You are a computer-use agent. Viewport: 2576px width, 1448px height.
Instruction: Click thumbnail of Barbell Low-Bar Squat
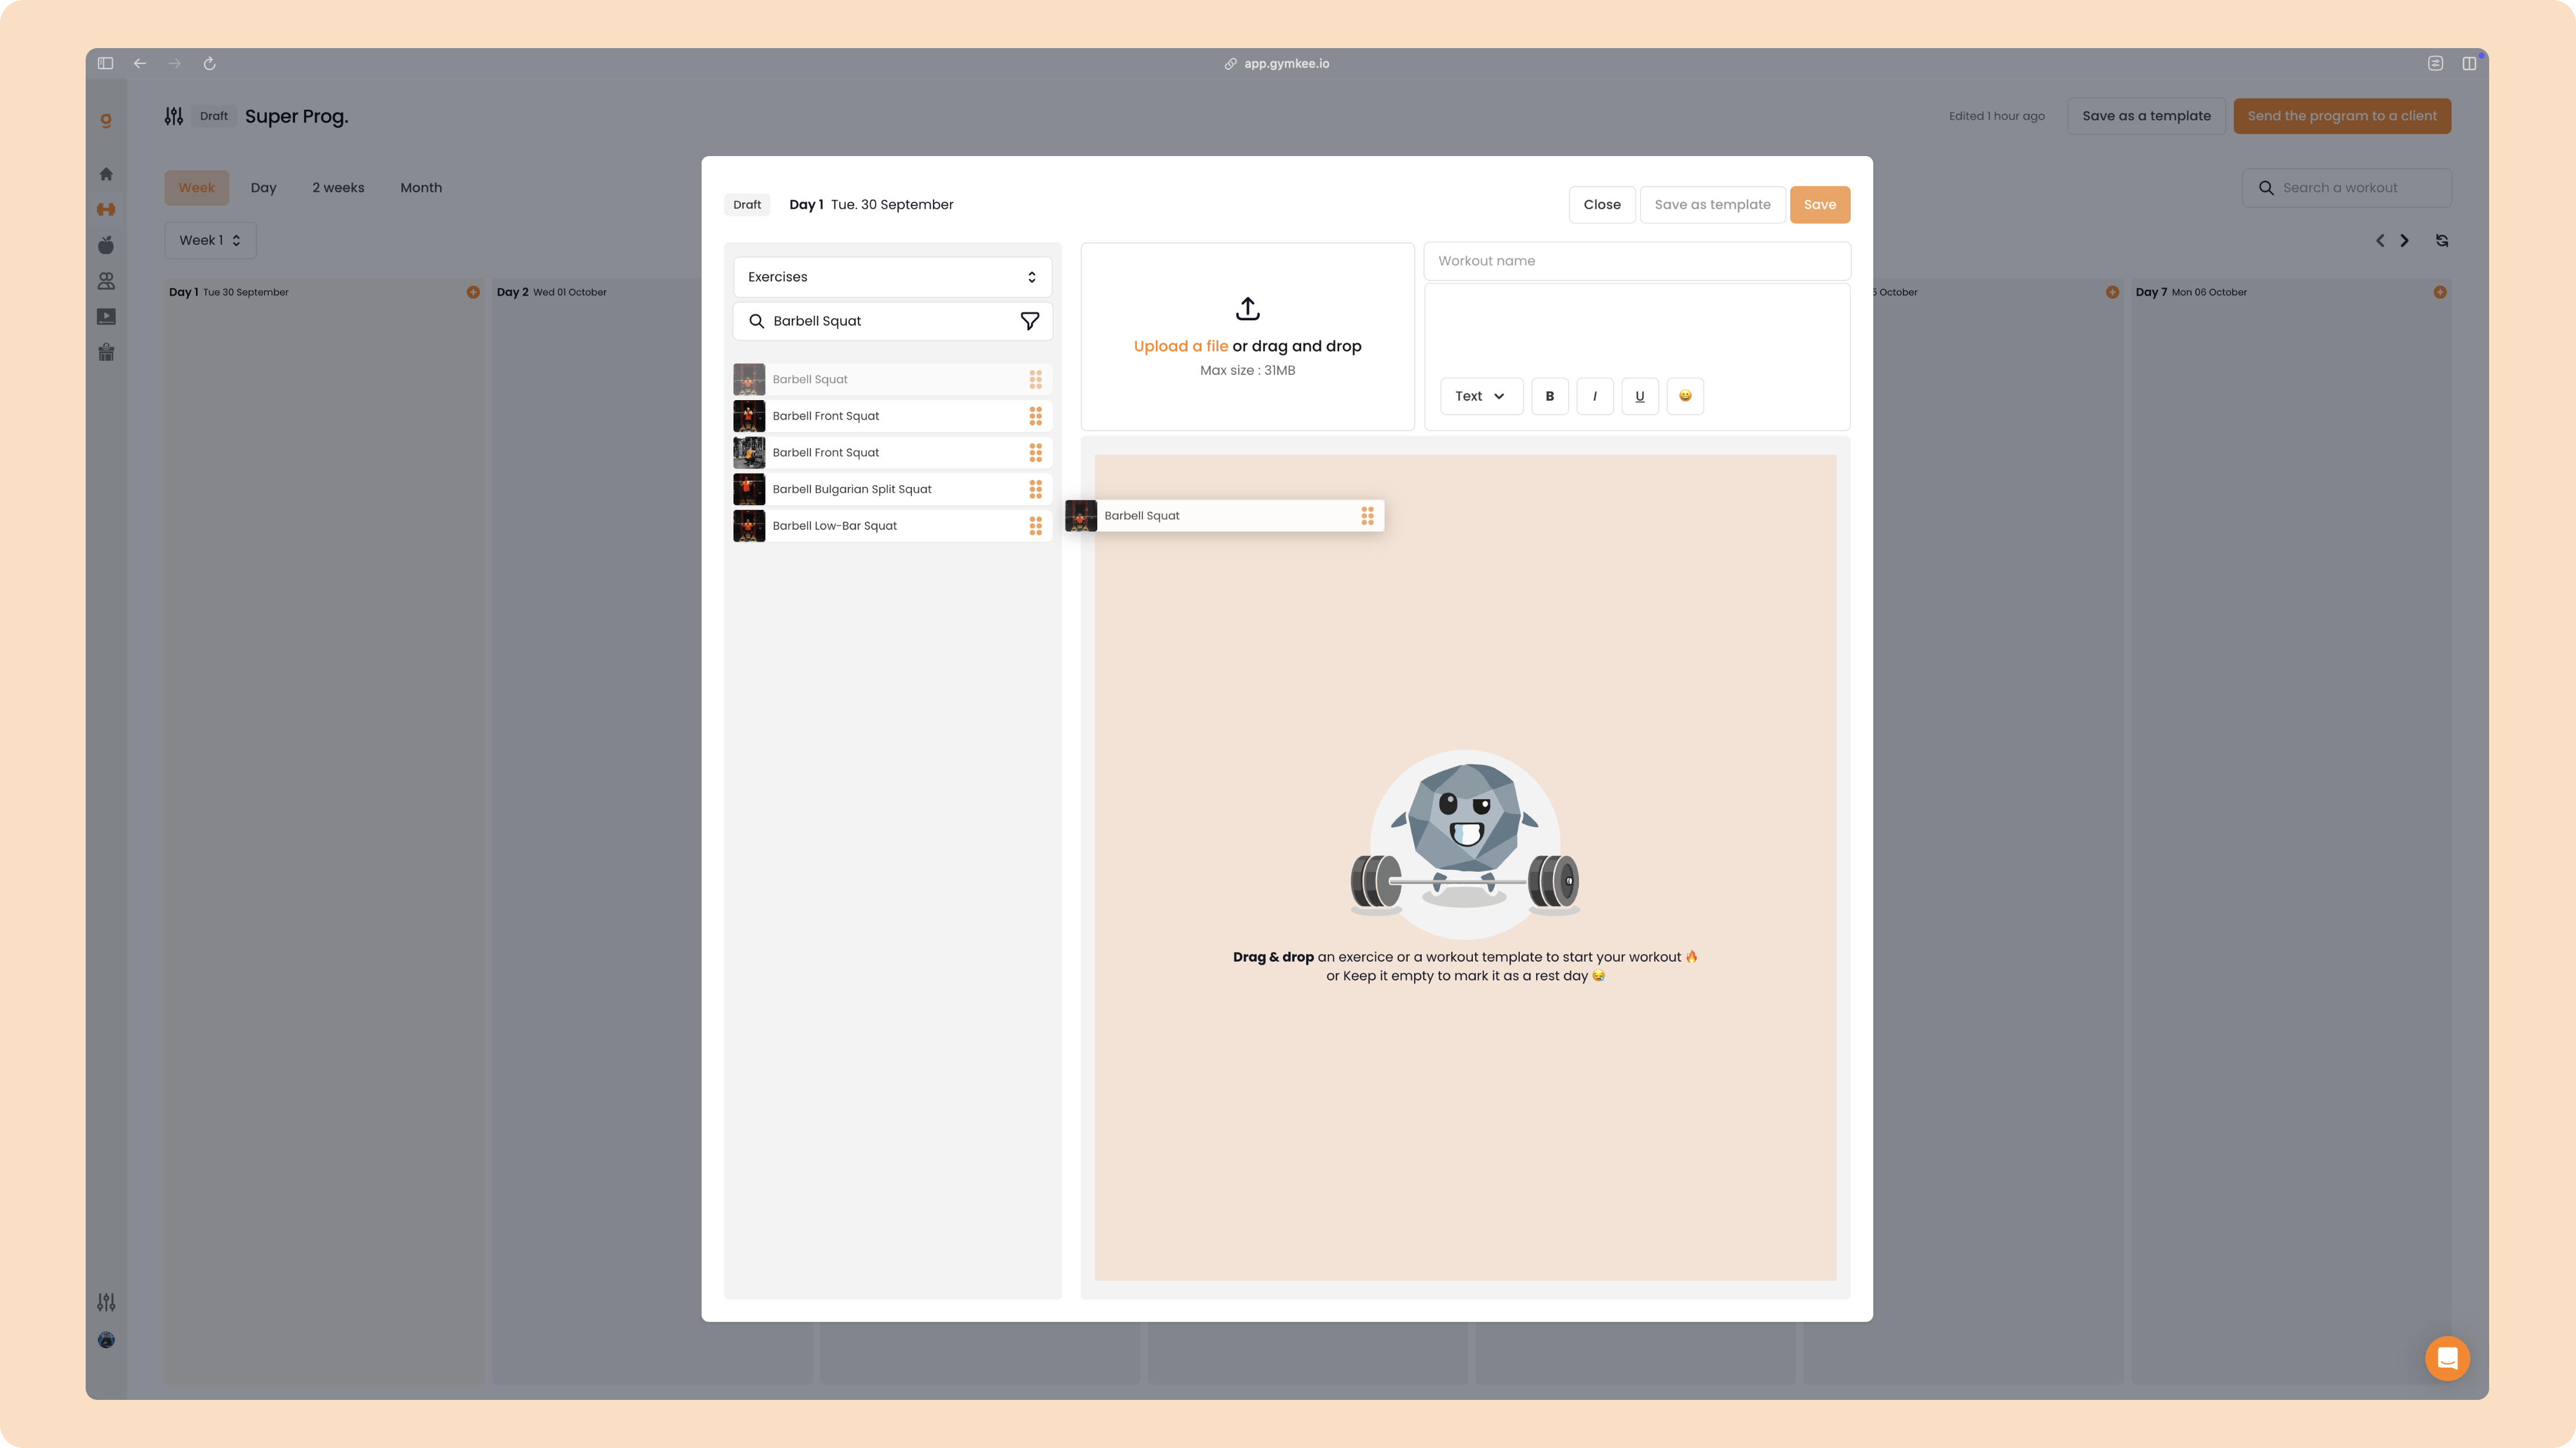coord(749,526)
